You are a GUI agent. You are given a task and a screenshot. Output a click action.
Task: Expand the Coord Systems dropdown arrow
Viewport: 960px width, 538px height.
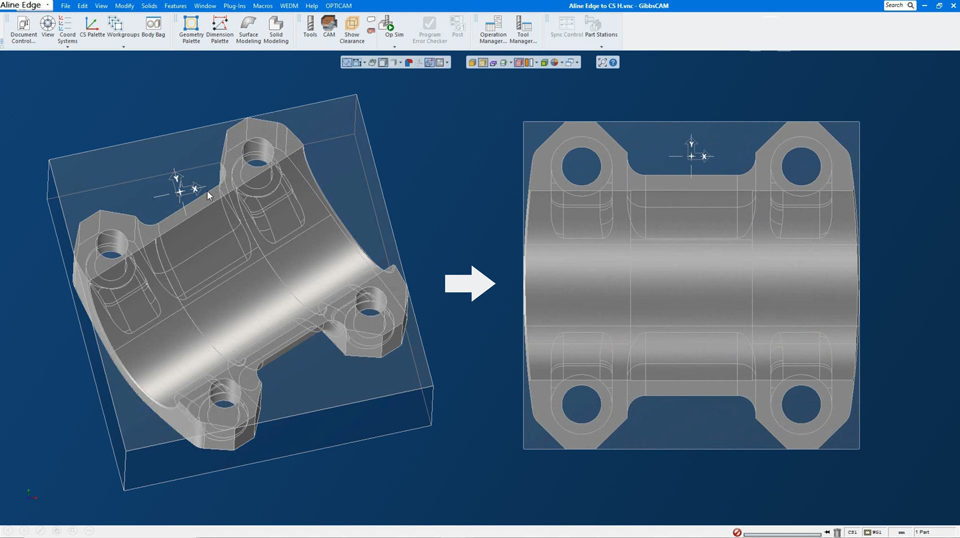67,47
